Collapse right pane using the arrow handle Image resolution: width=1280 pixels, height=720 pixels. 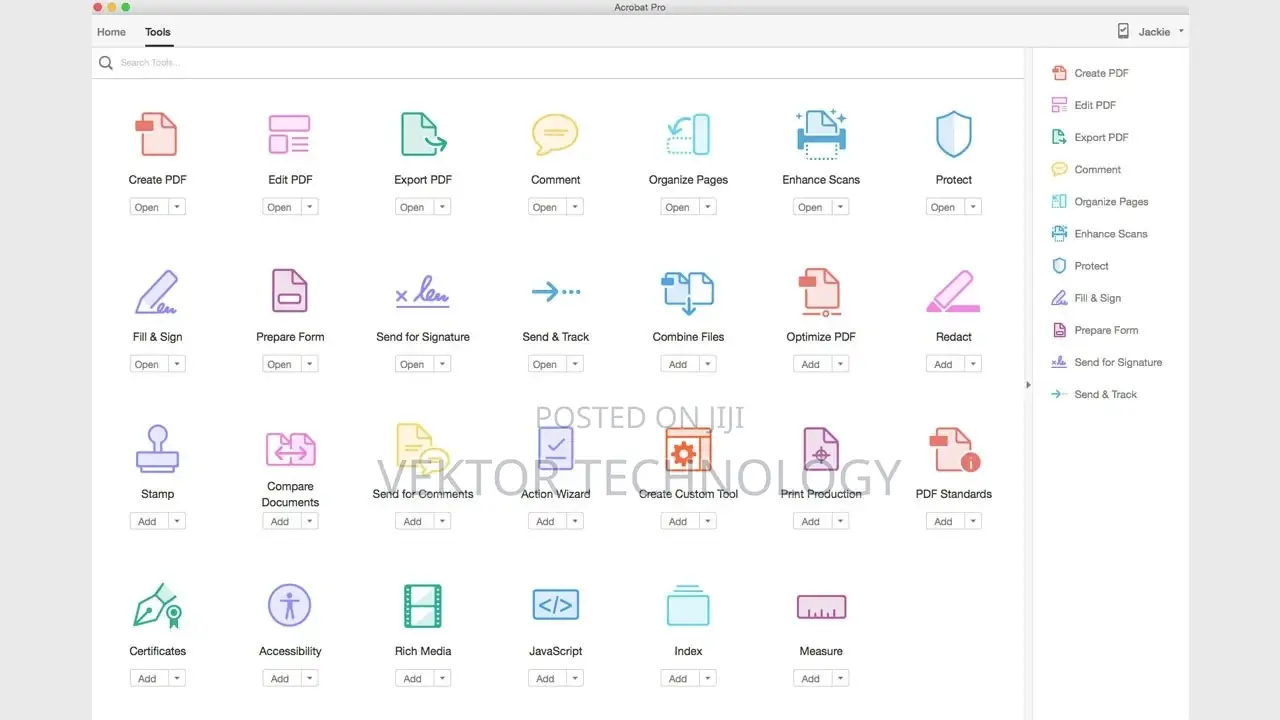pos(1028,384)
